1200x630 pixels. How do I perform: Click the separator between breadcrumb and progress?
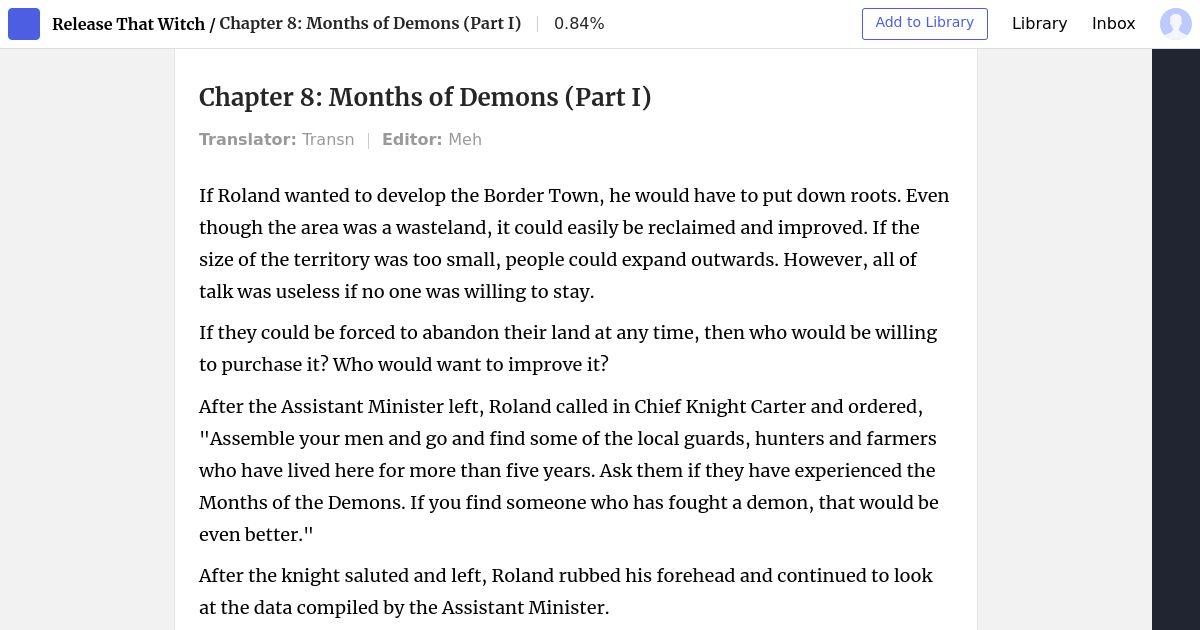tap(538, 23)
